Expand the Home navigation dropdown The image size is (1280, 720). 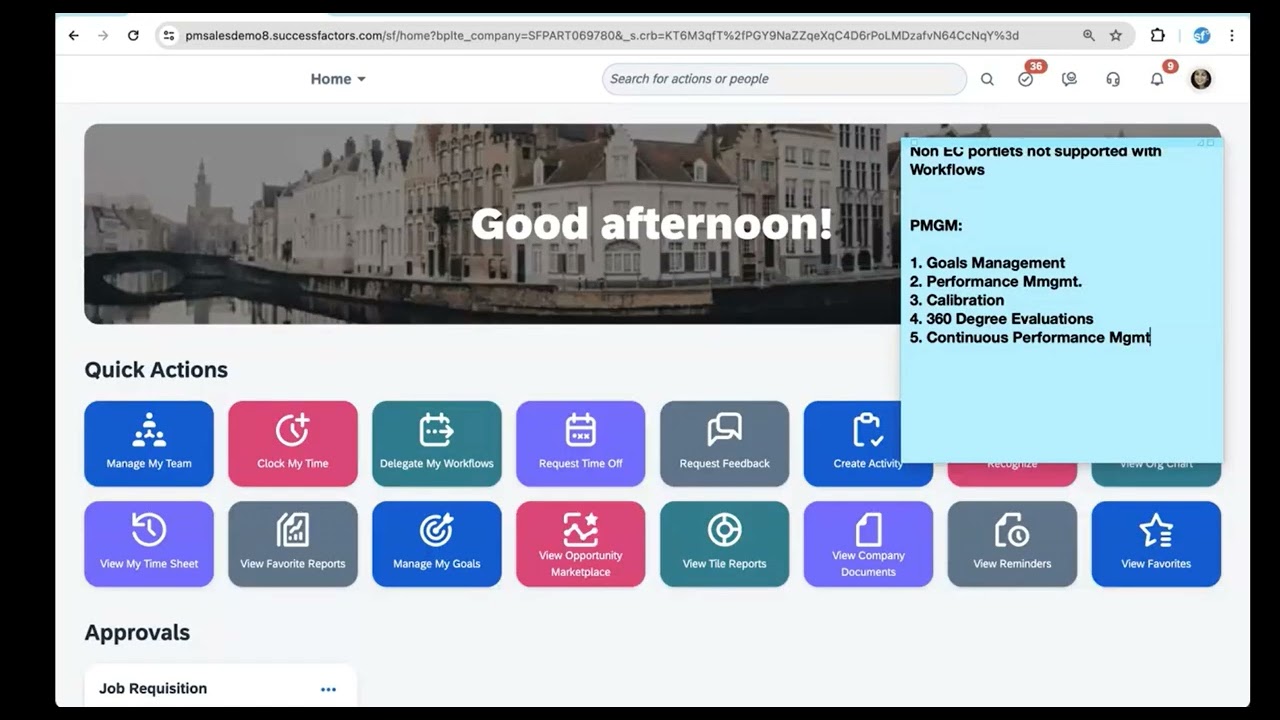[338, 79]
